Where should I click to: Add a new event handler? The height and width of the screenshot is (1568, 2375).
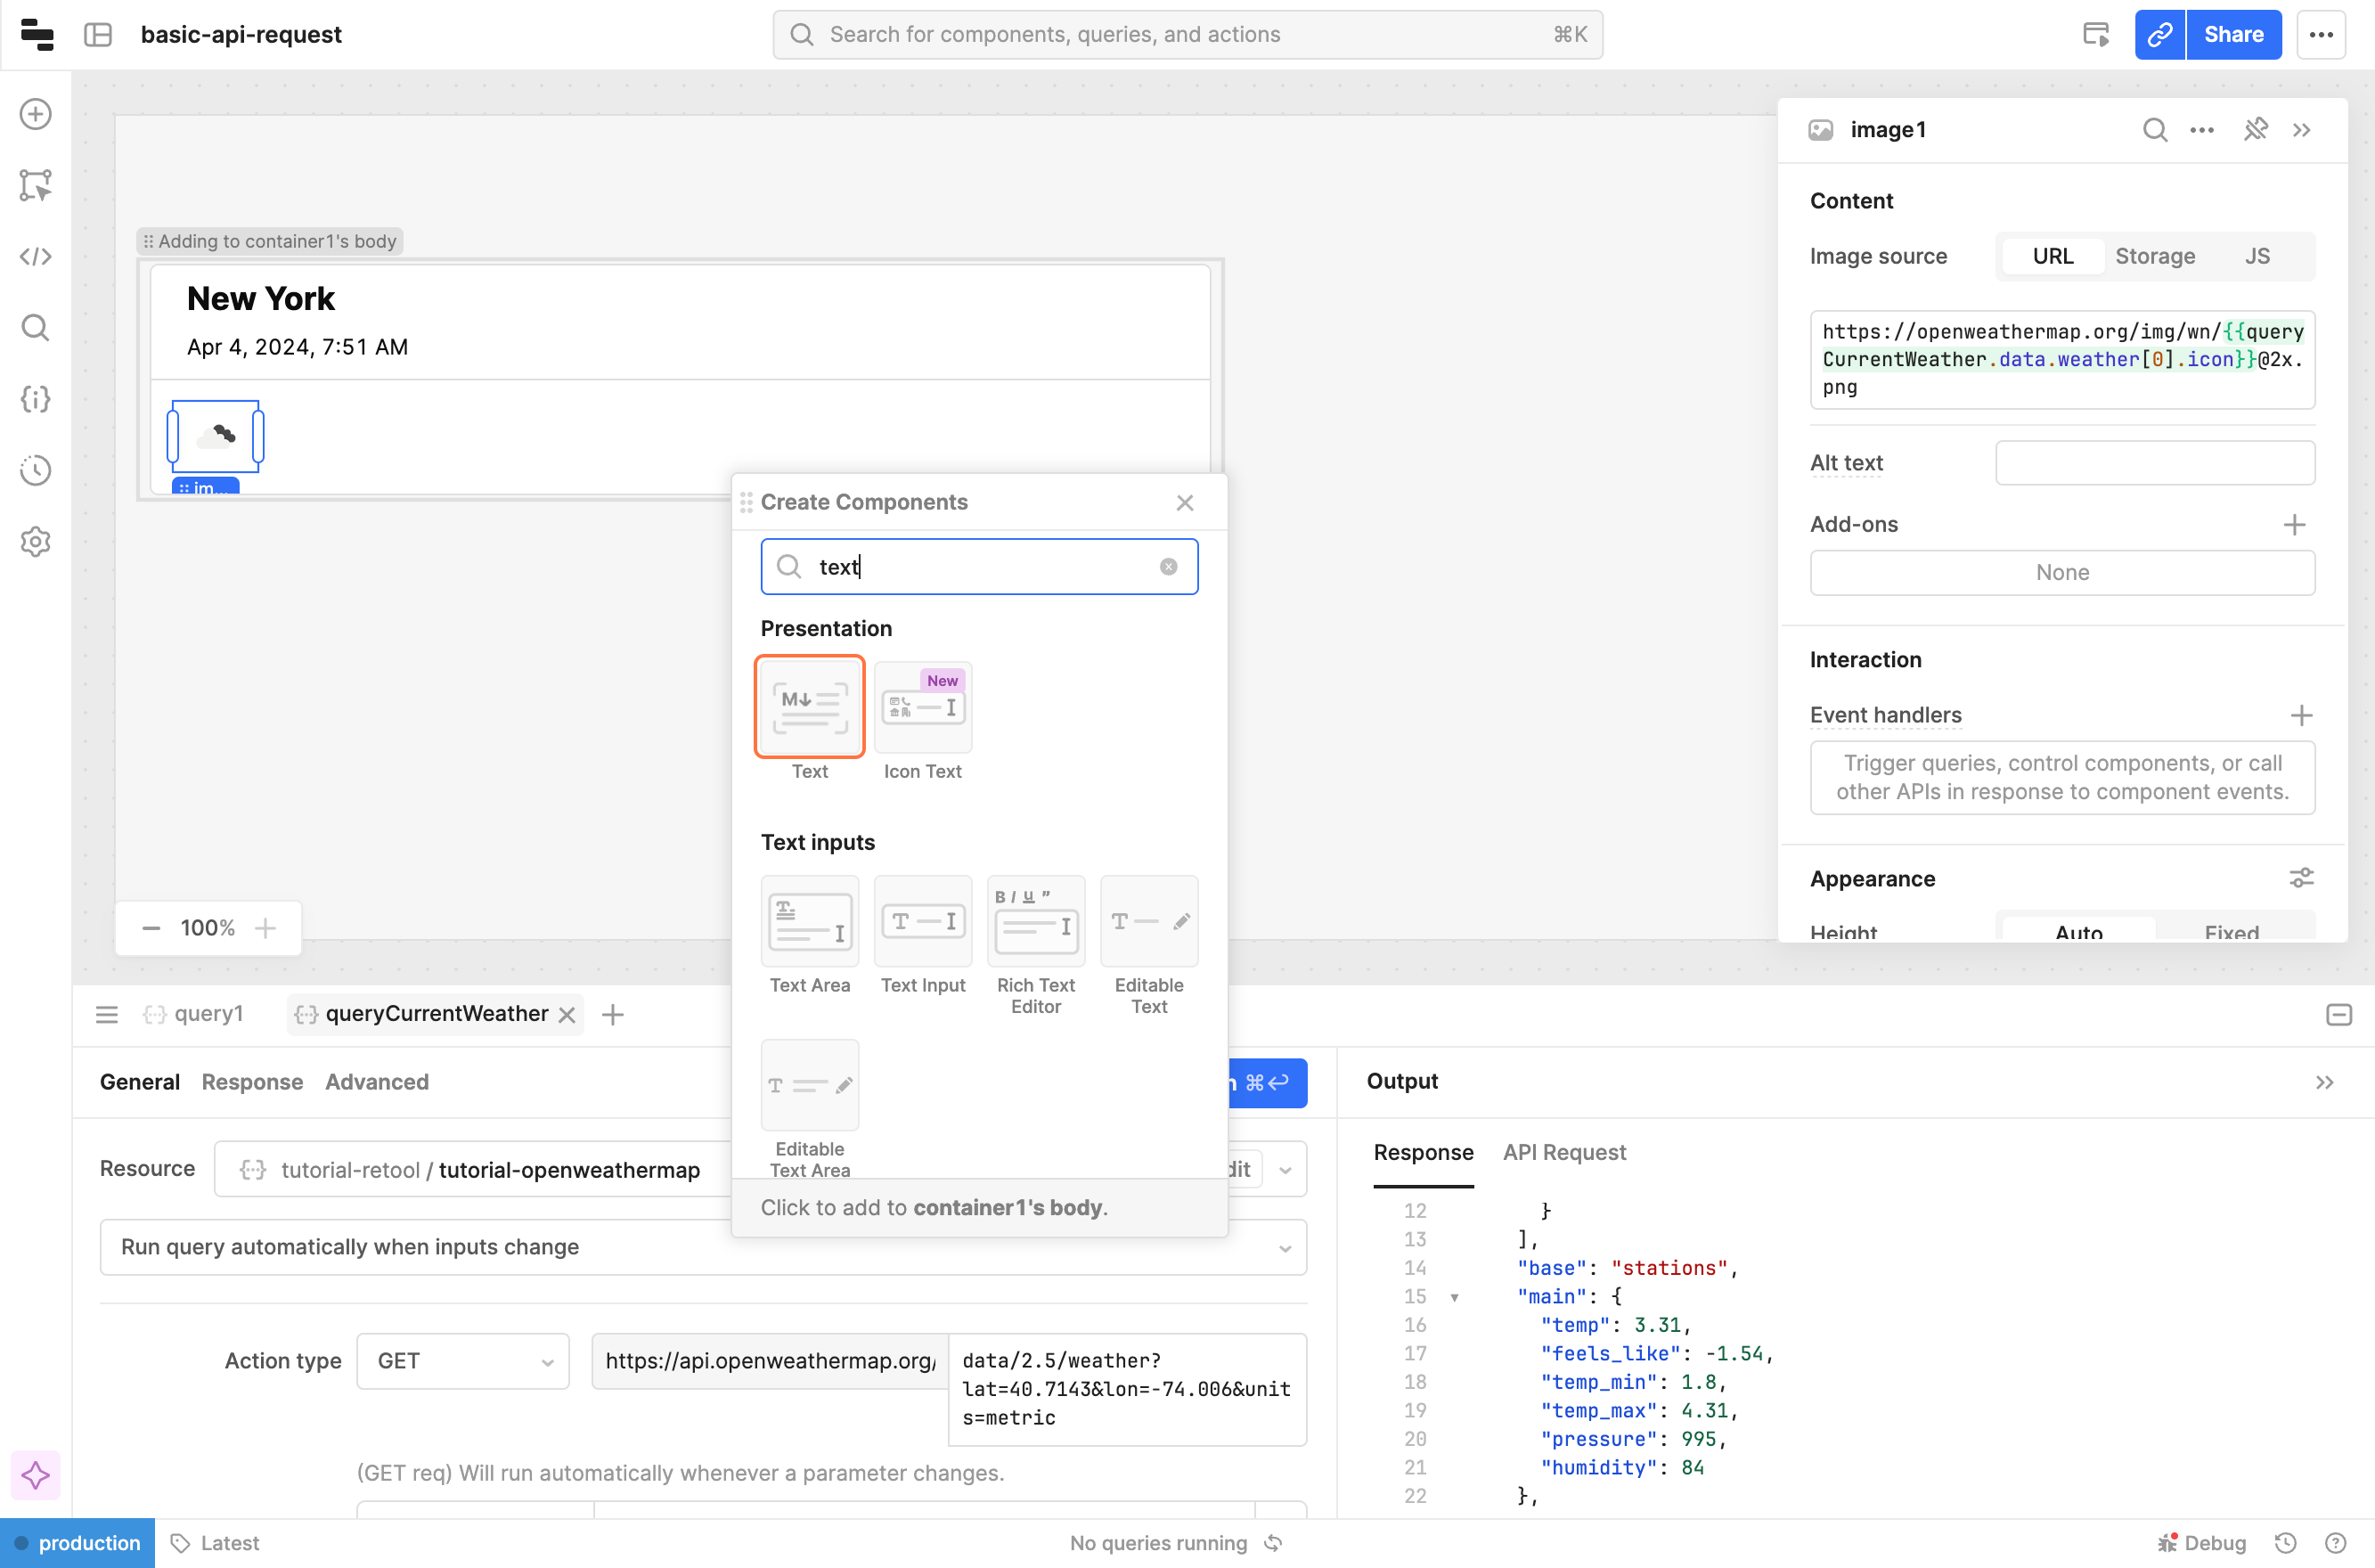click(x=2301, y=715)
